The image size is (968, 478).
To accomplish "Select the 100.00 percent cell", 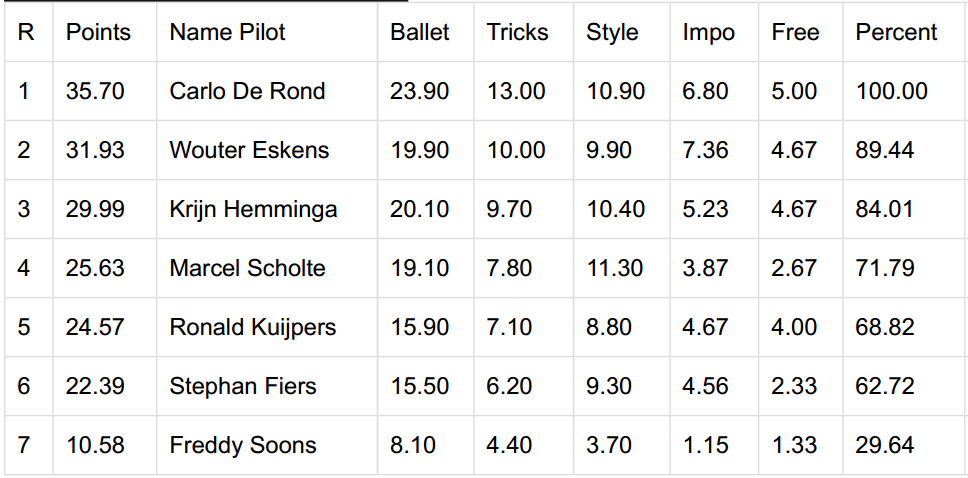I will click(905, 91).
